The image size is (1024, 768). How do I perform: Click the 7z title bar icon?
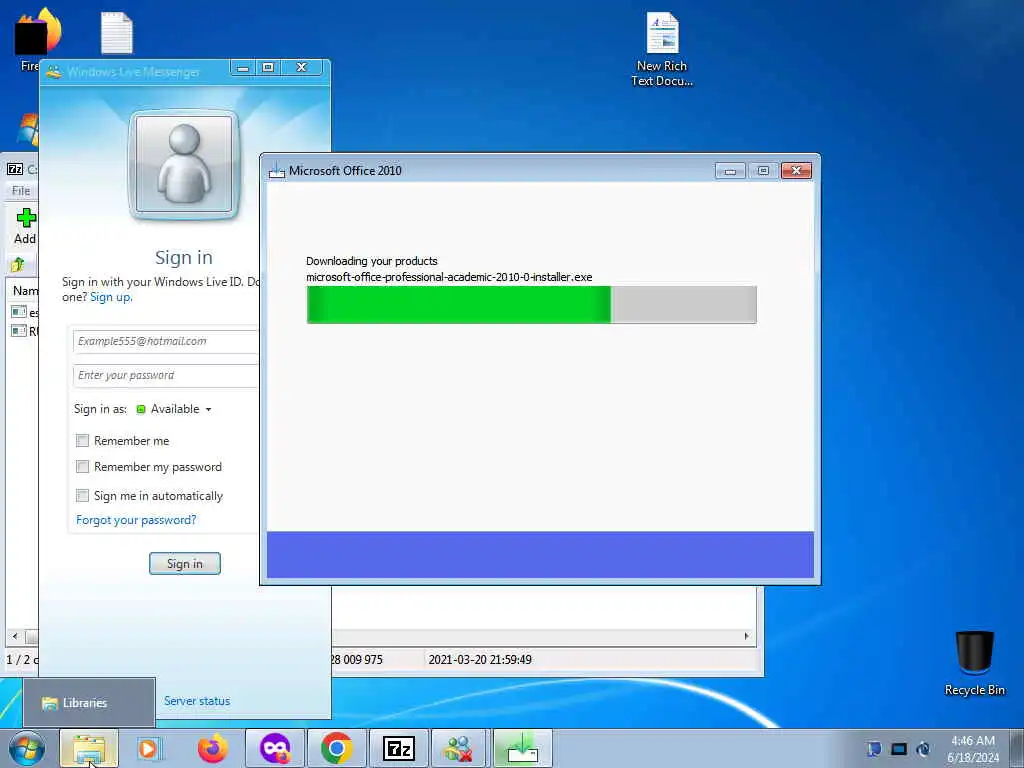pos(15,169)
